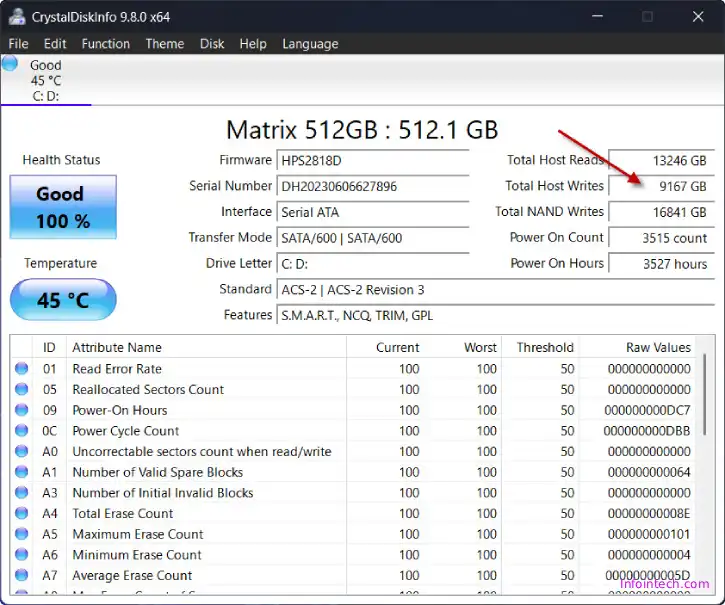Click raw value 000000000004
The width and height of the screenshot is (725, 605).
tap(649, 555)
